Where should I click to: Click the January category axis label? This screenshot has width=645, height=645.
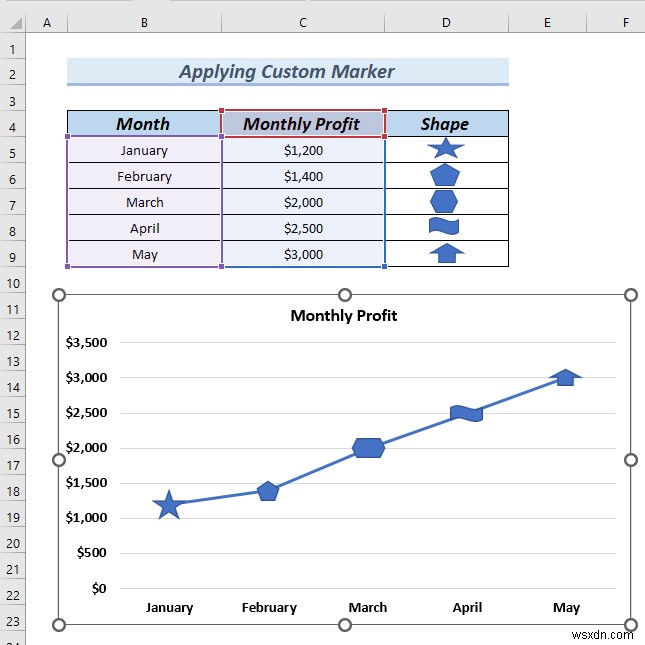(x=169, y=608)
